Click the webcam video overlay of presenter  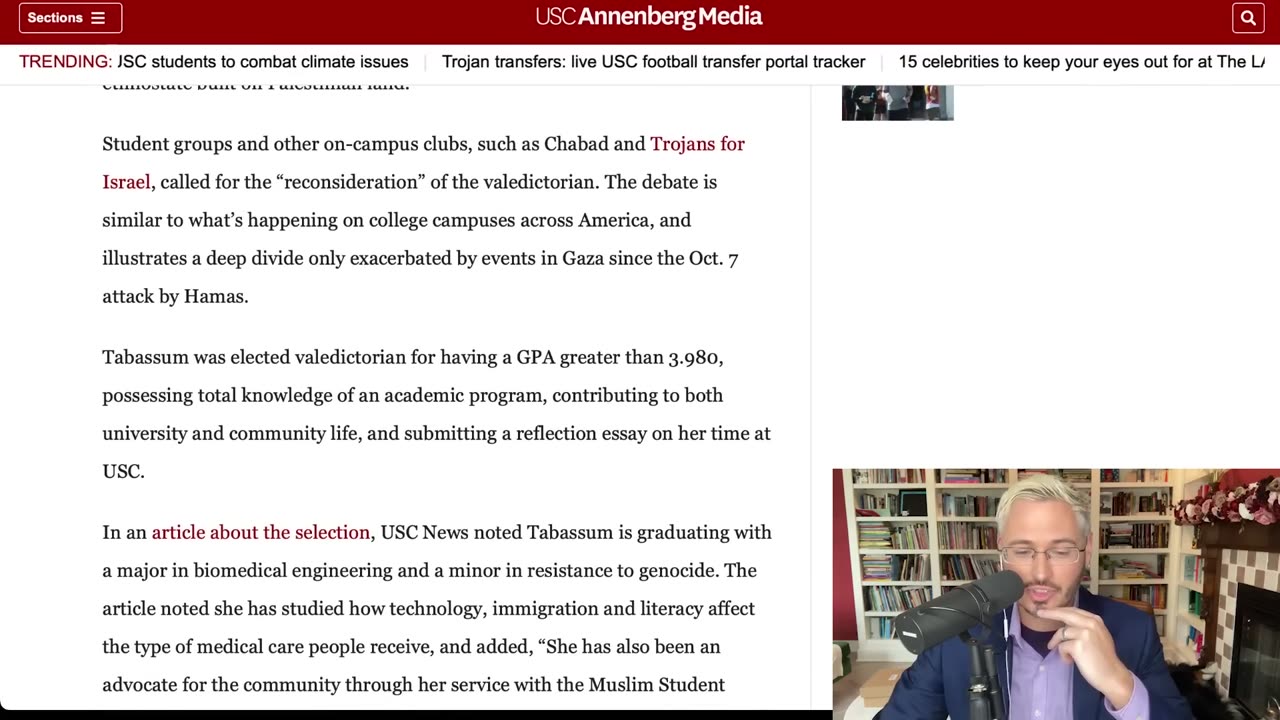coord(1056,594)
